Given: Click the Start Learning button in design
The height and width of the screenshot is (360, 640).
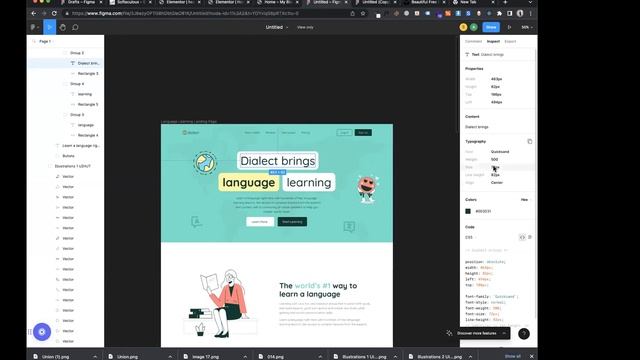Looking at the screenshot, I should click(x=292, y=222).
